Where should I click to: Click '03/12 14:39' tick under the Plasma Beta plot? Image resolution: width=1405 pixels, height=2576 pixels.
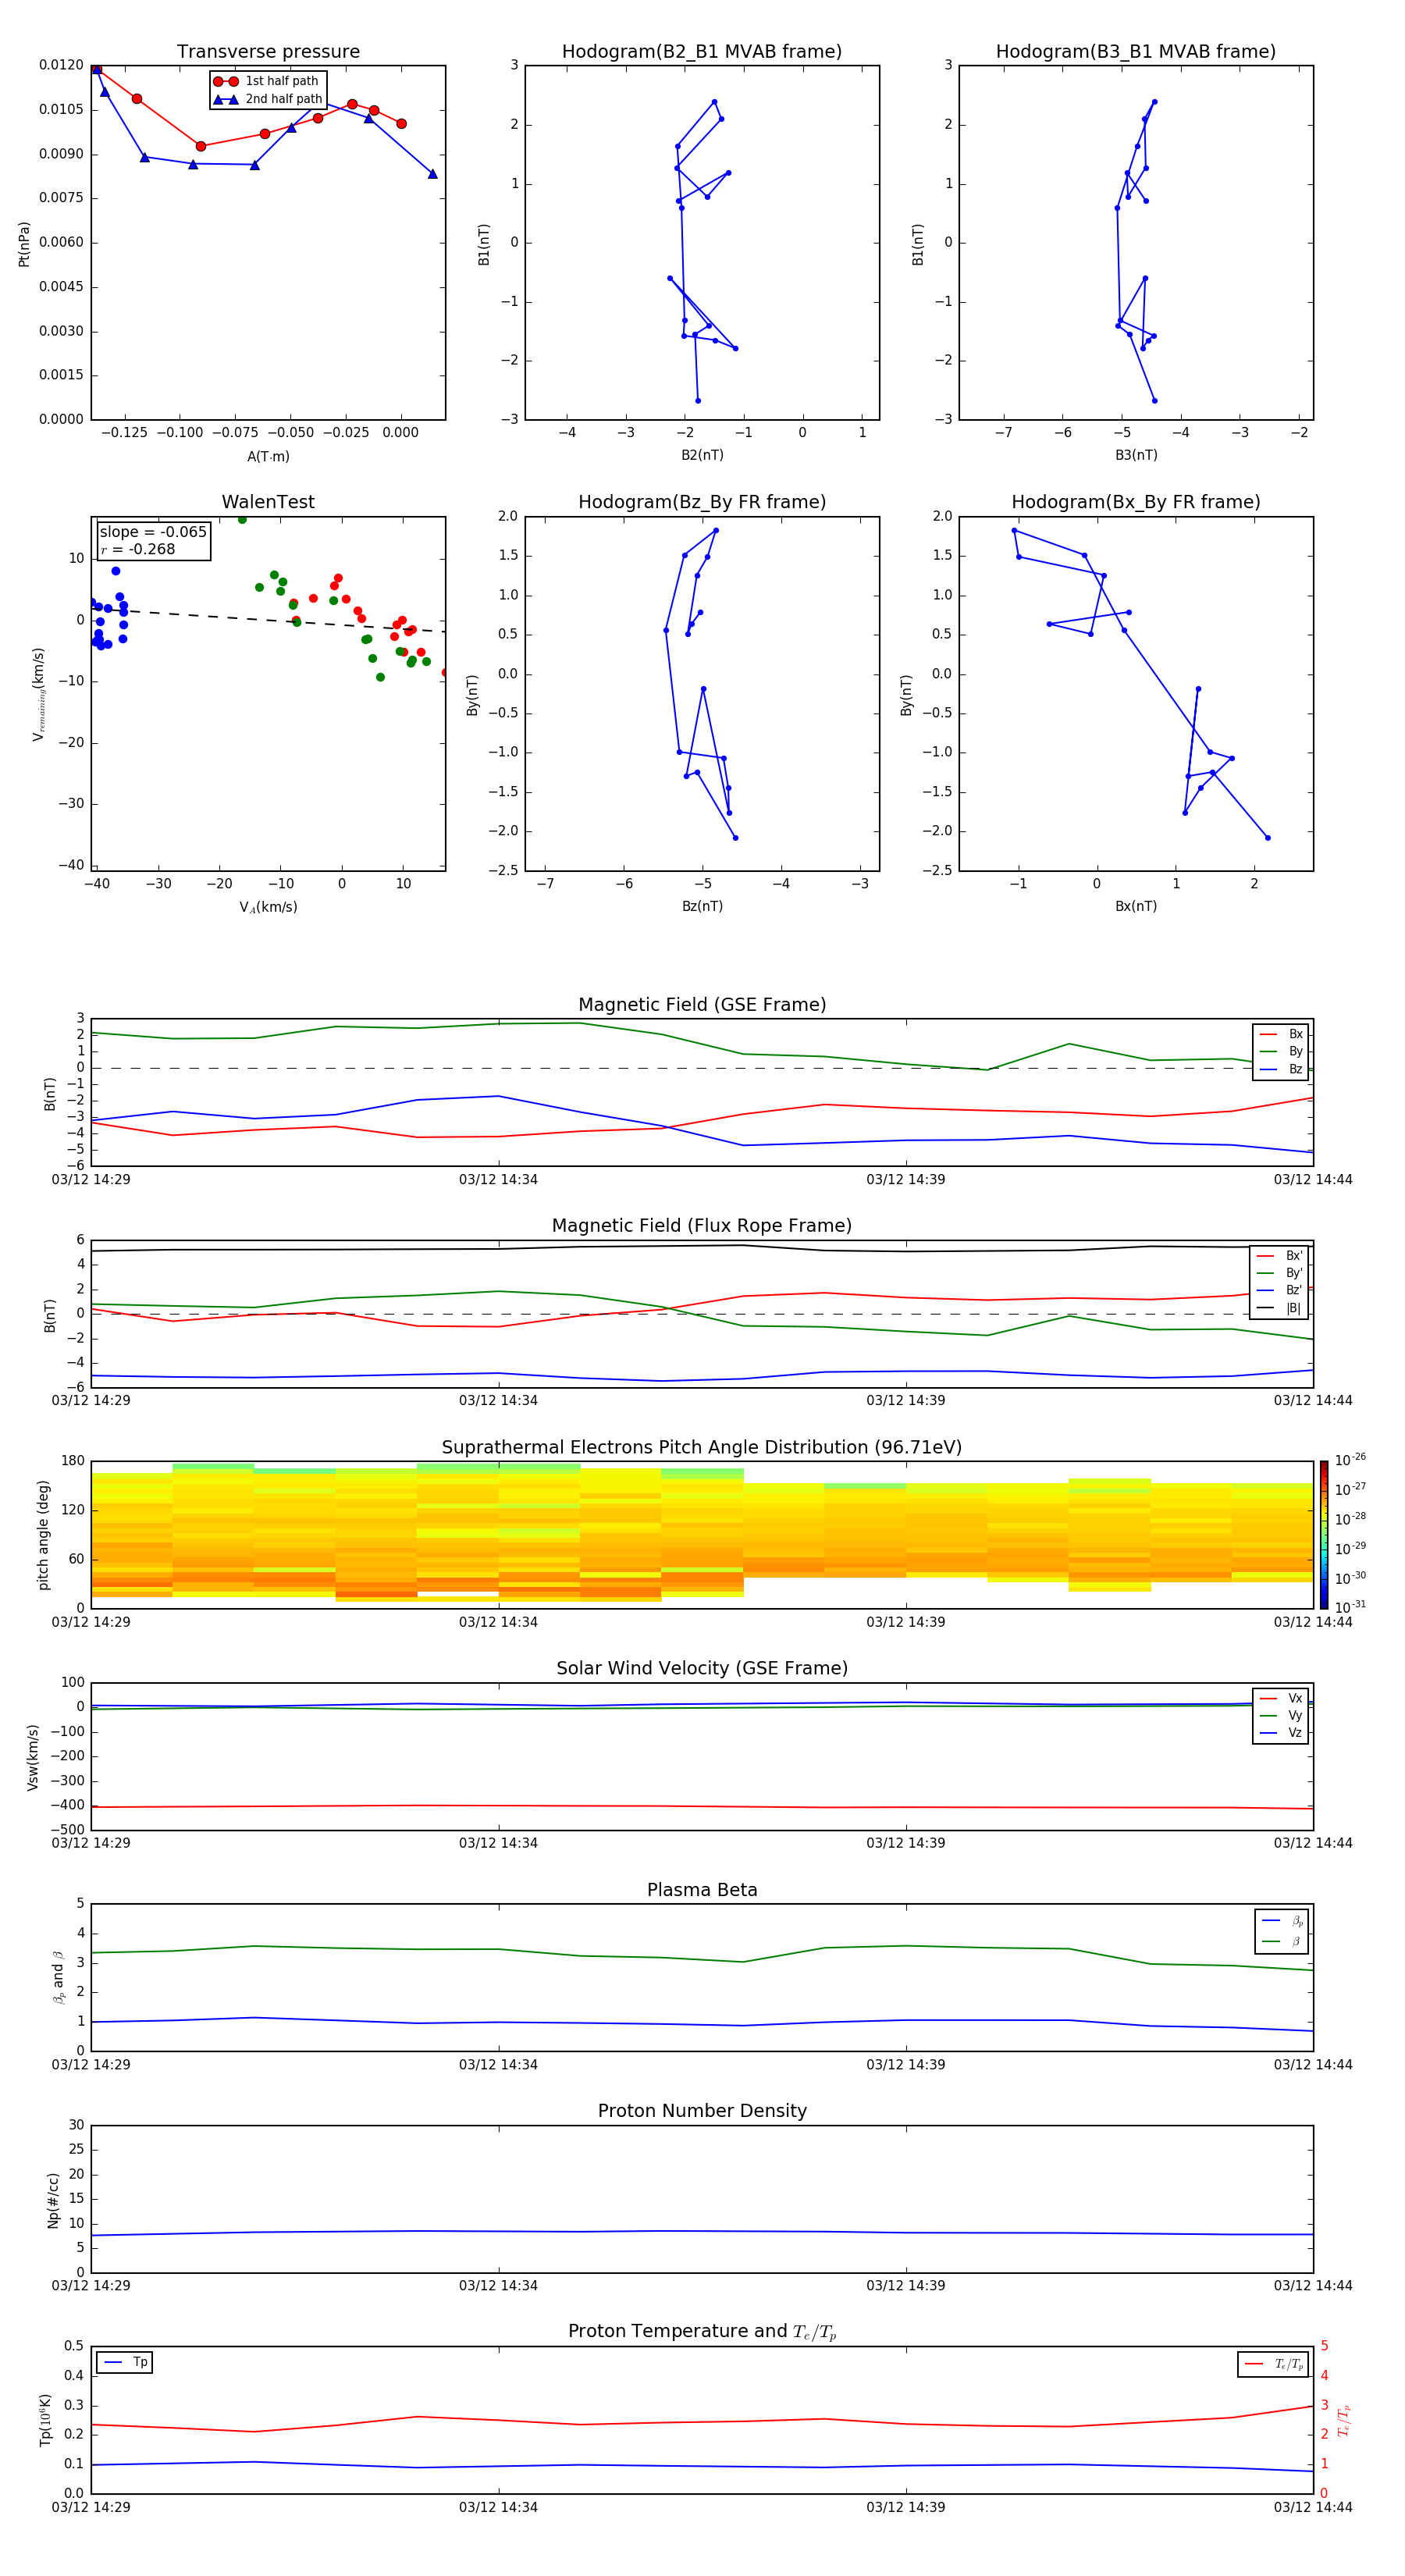click(x=906, y=2065)
